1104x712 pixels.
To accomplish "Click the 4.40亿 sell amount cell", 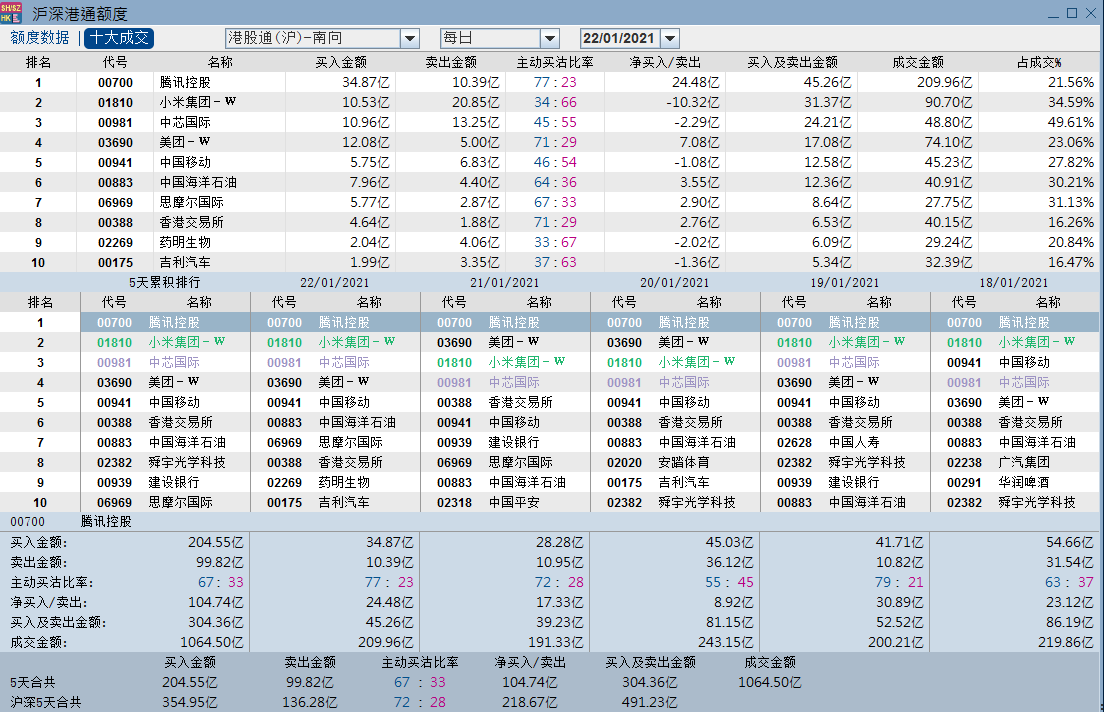I will [x=479, y=182].
